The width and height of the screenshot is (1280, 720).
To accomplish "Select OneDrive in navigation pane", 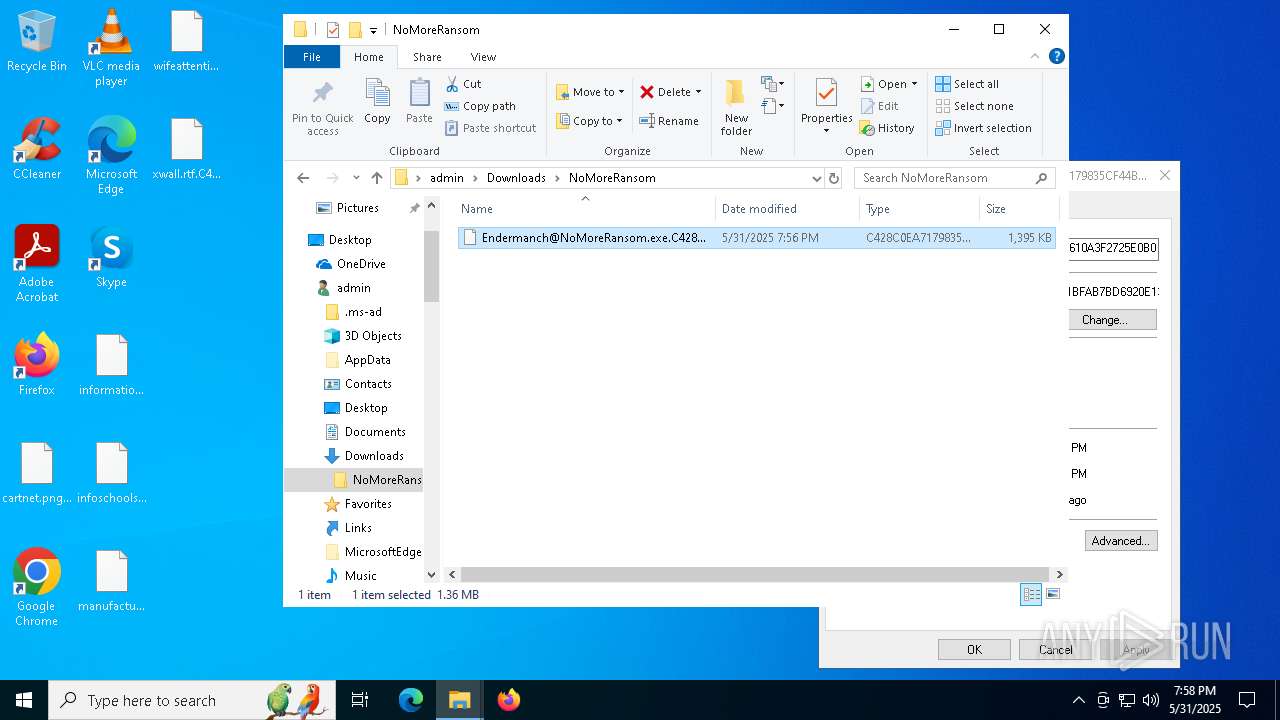I will [351, 264].
